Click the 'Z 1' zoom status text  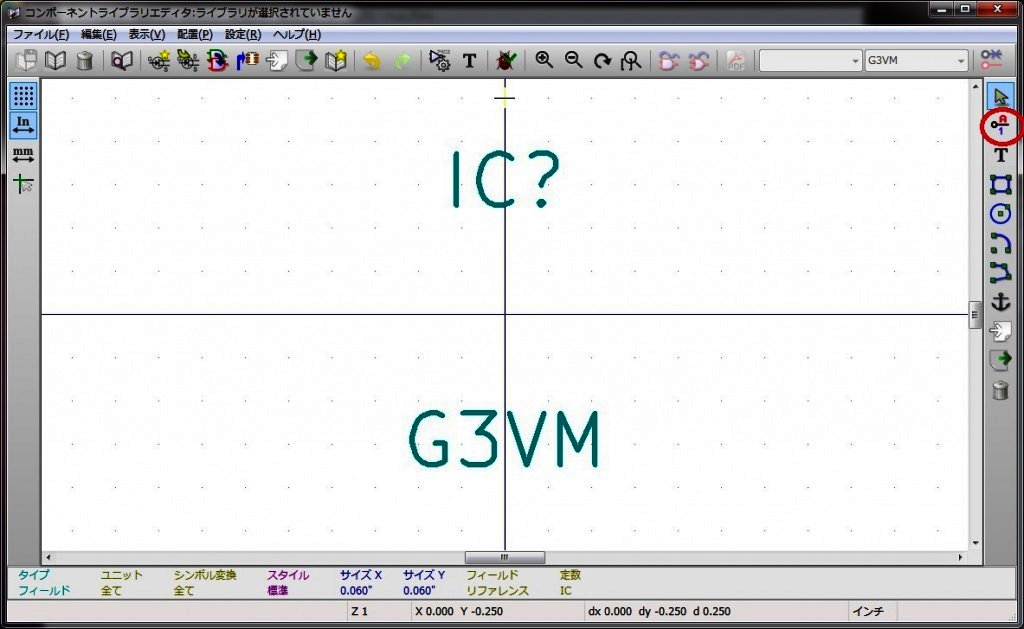359,611
